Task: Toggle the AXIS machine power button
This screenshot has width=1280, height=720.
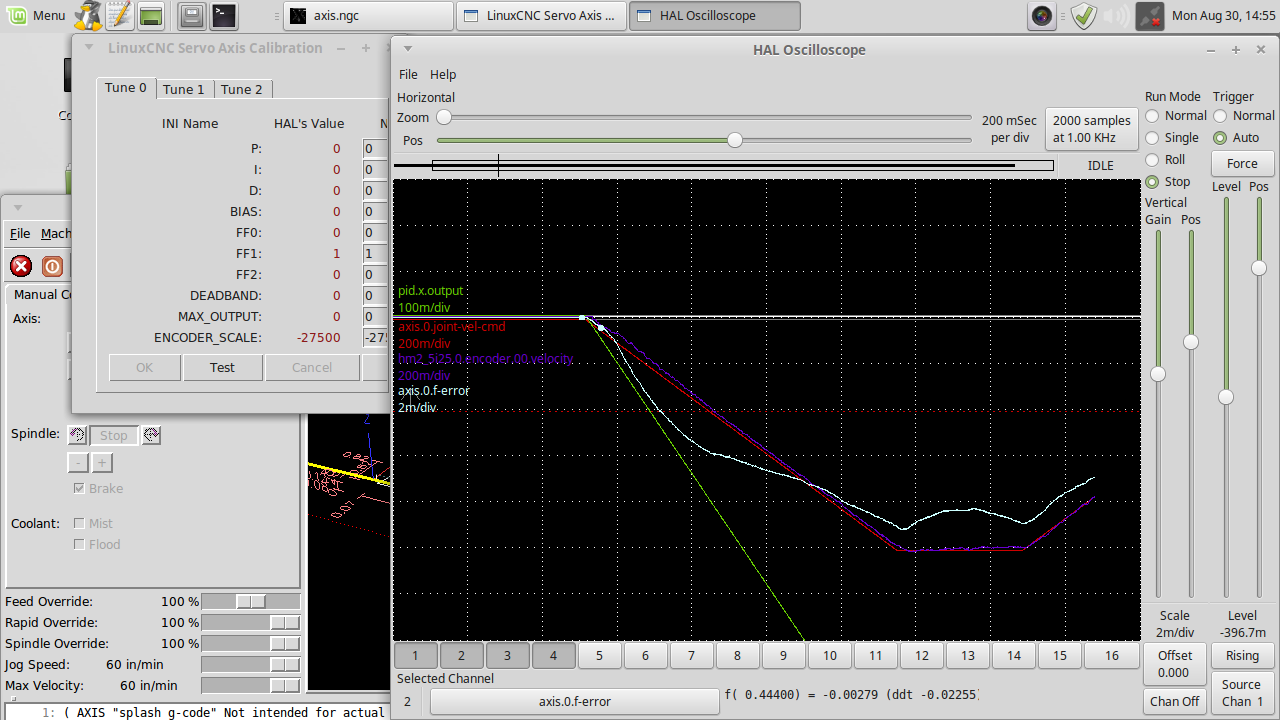Action: (52, 266)
